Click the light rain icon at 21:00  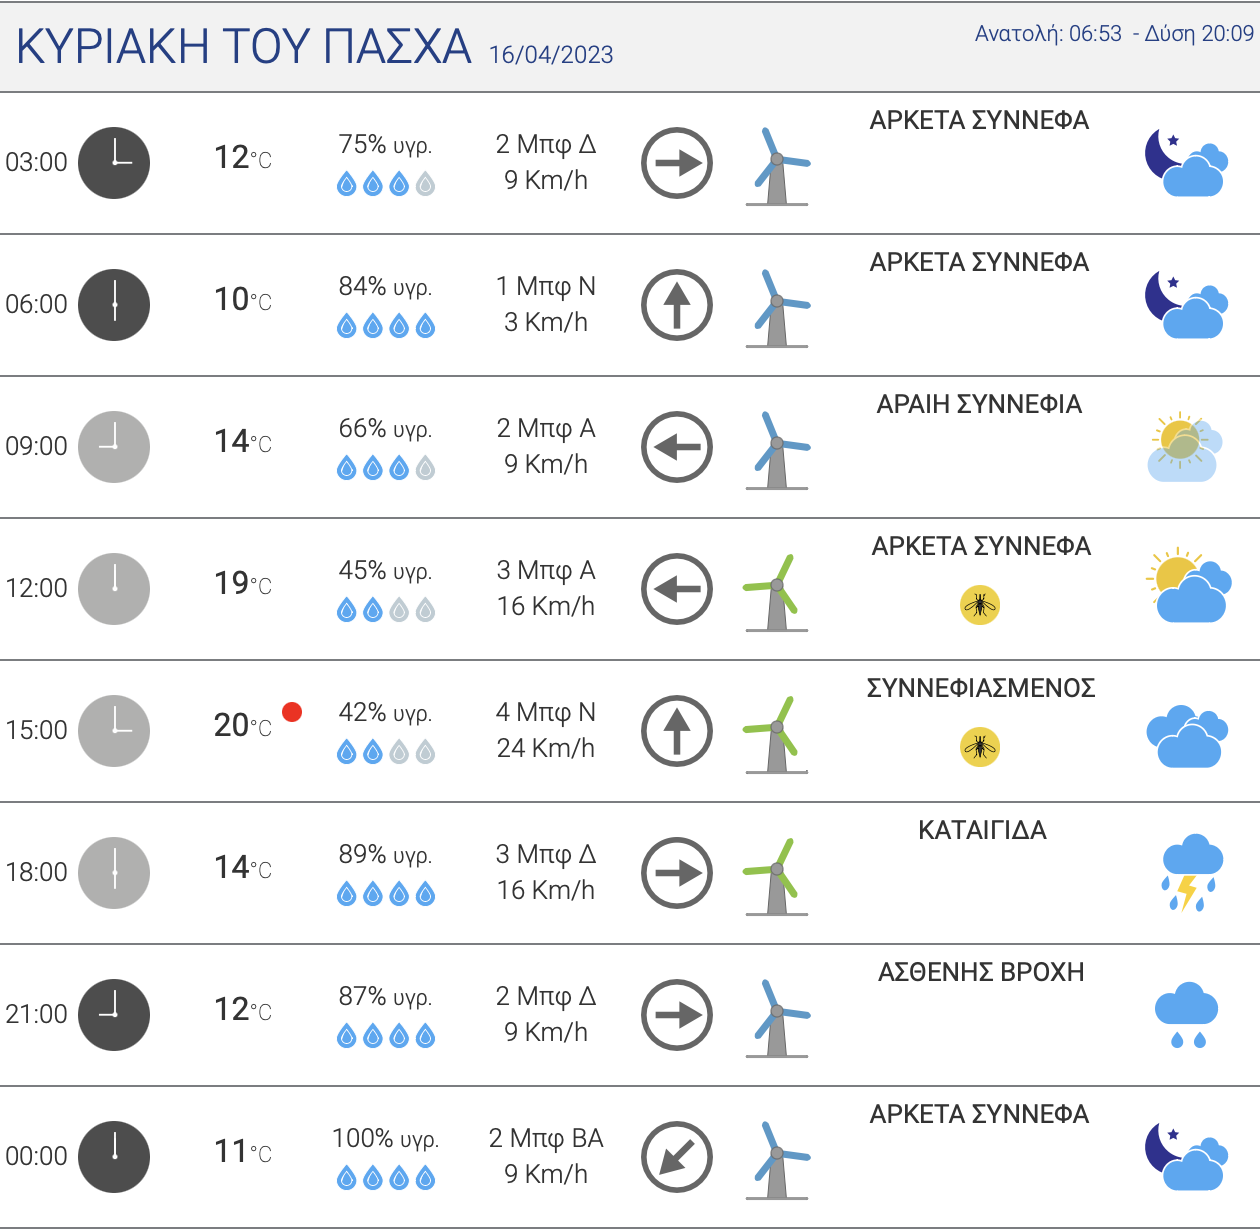click(x=1187, y=1015)
